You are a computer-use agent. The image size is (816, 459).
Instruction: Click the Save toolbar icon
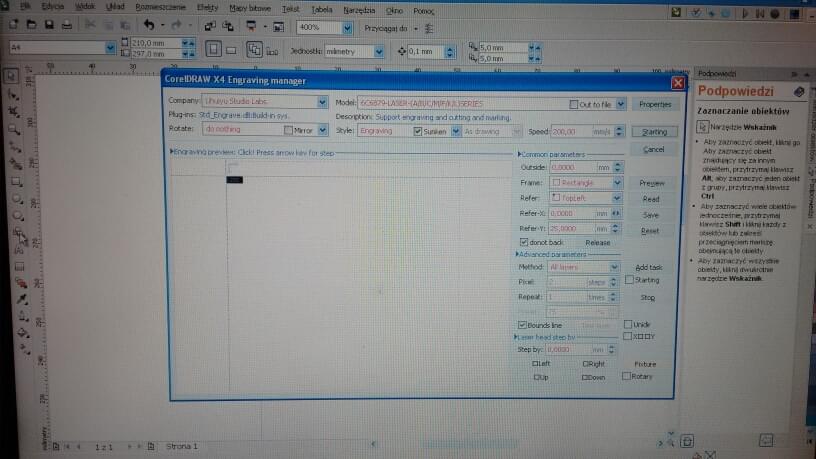click(49, 24)
